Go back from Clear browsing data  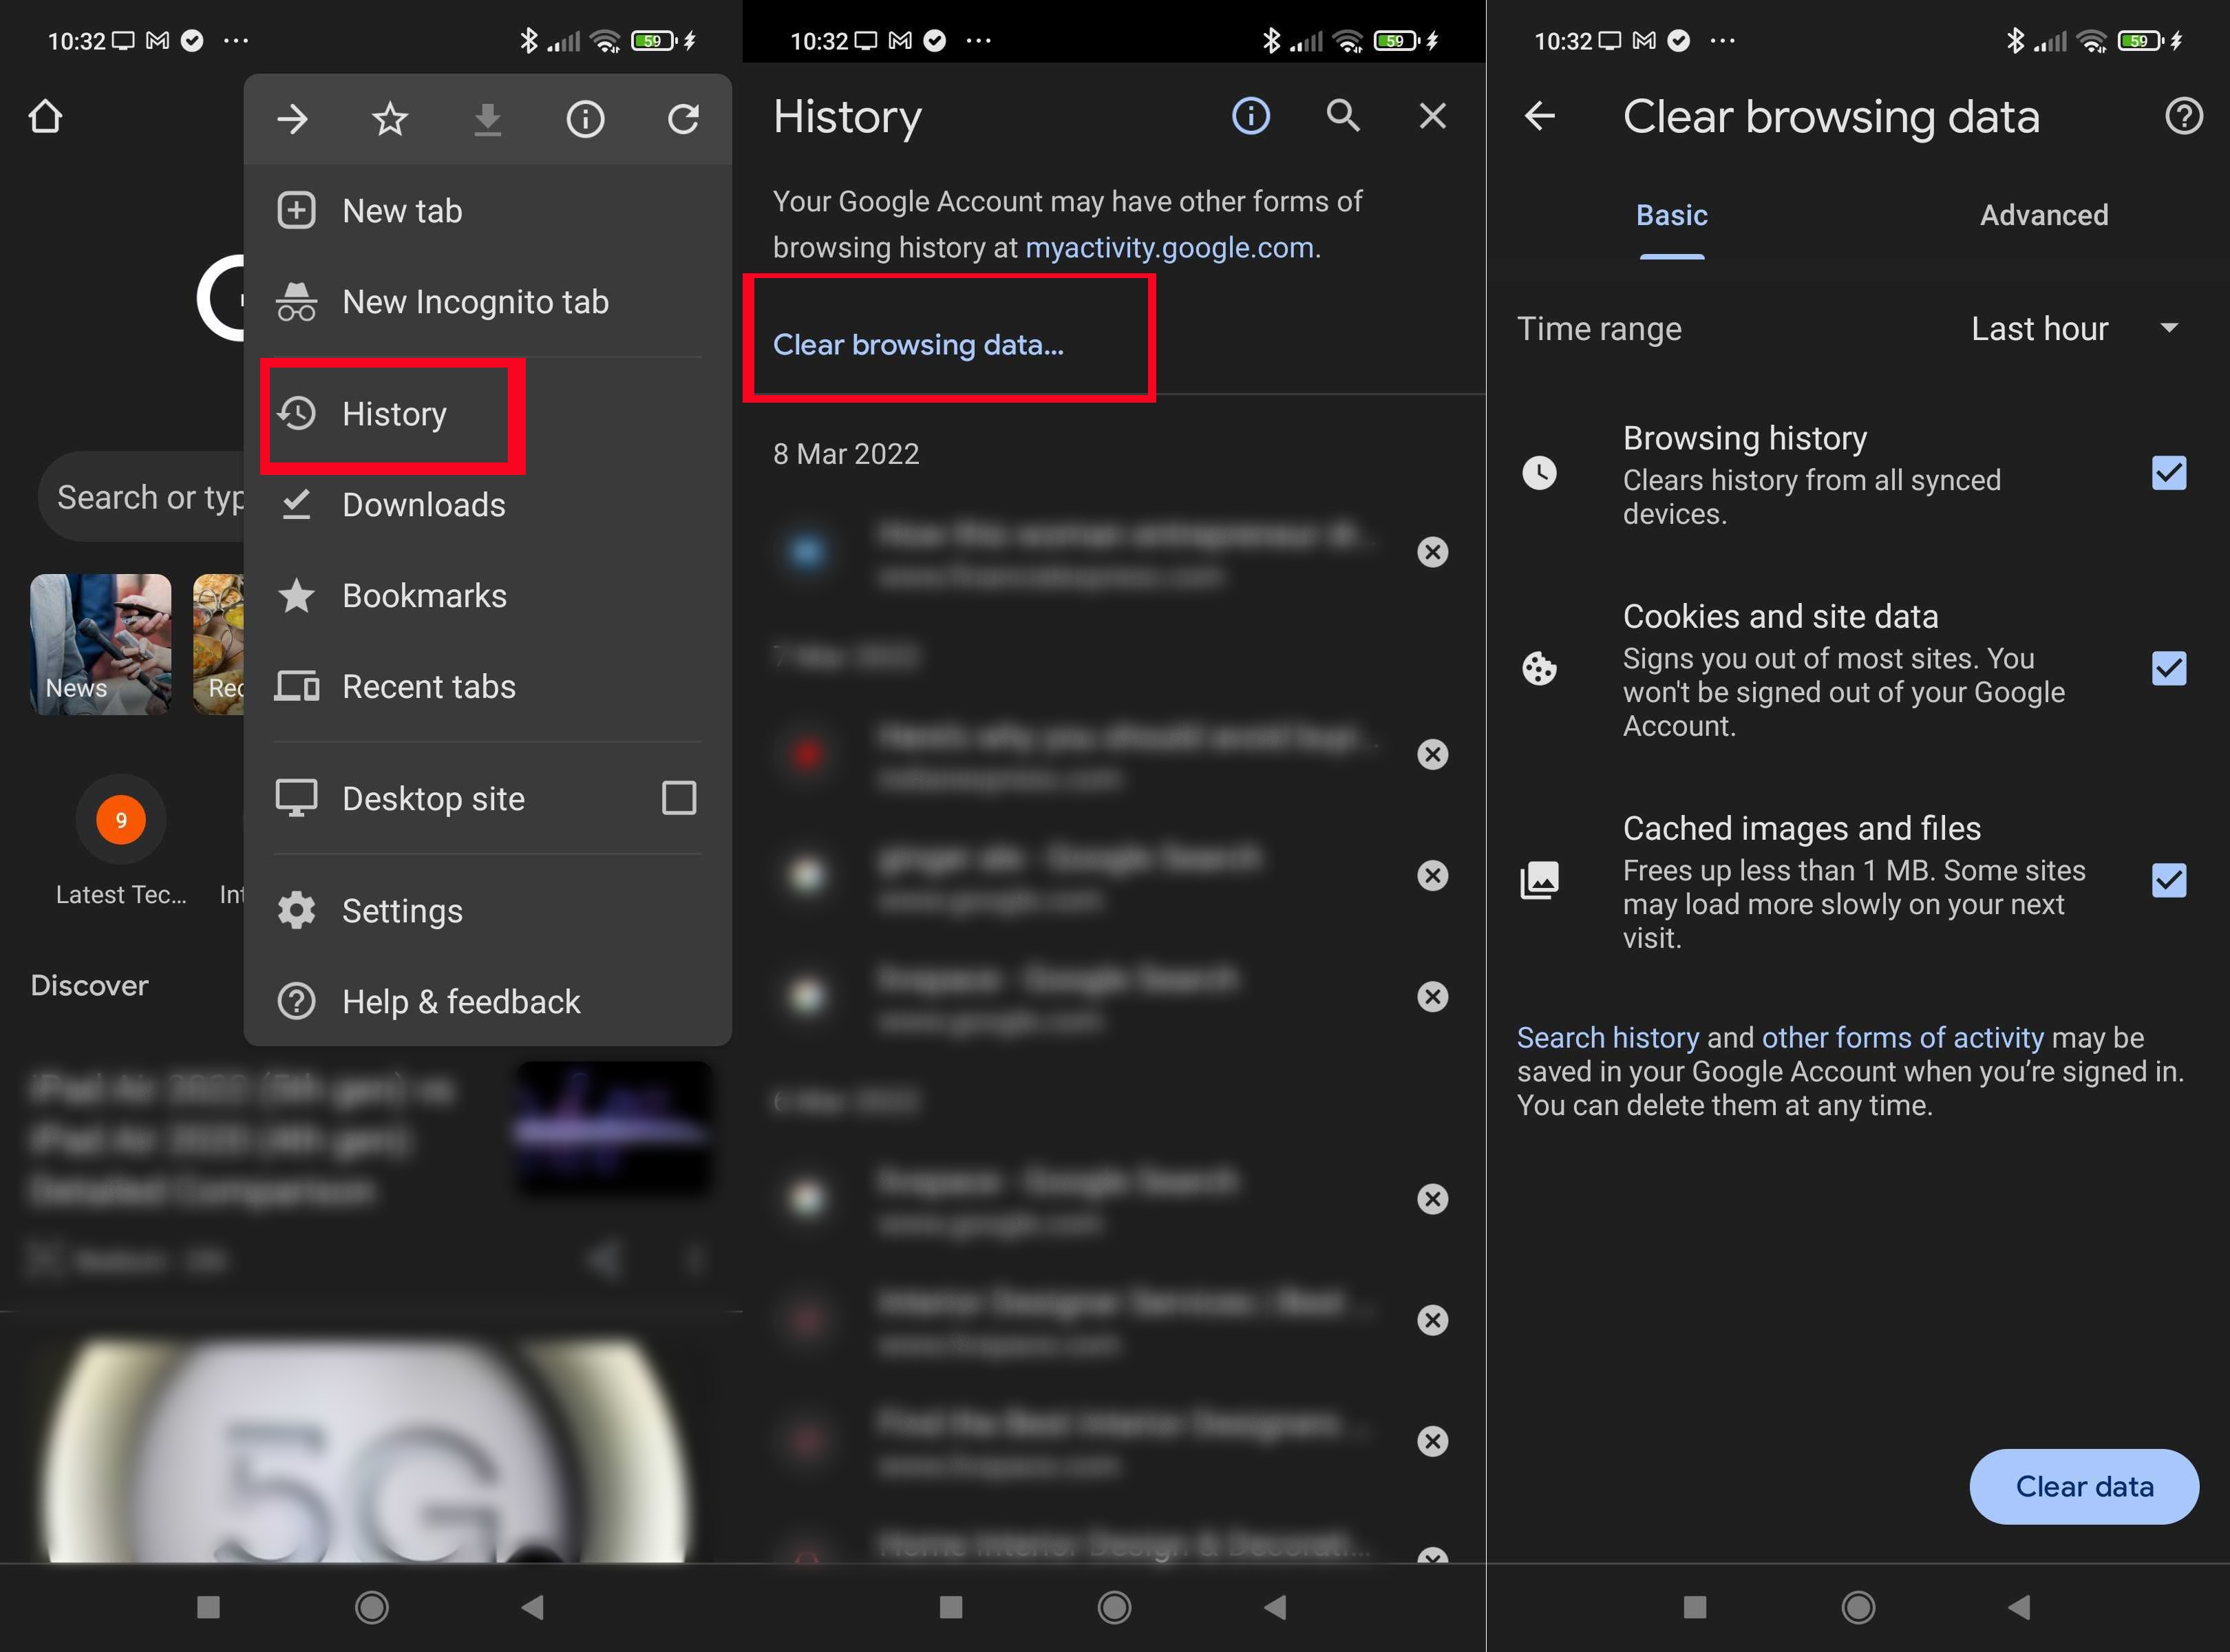point(1540,116)
